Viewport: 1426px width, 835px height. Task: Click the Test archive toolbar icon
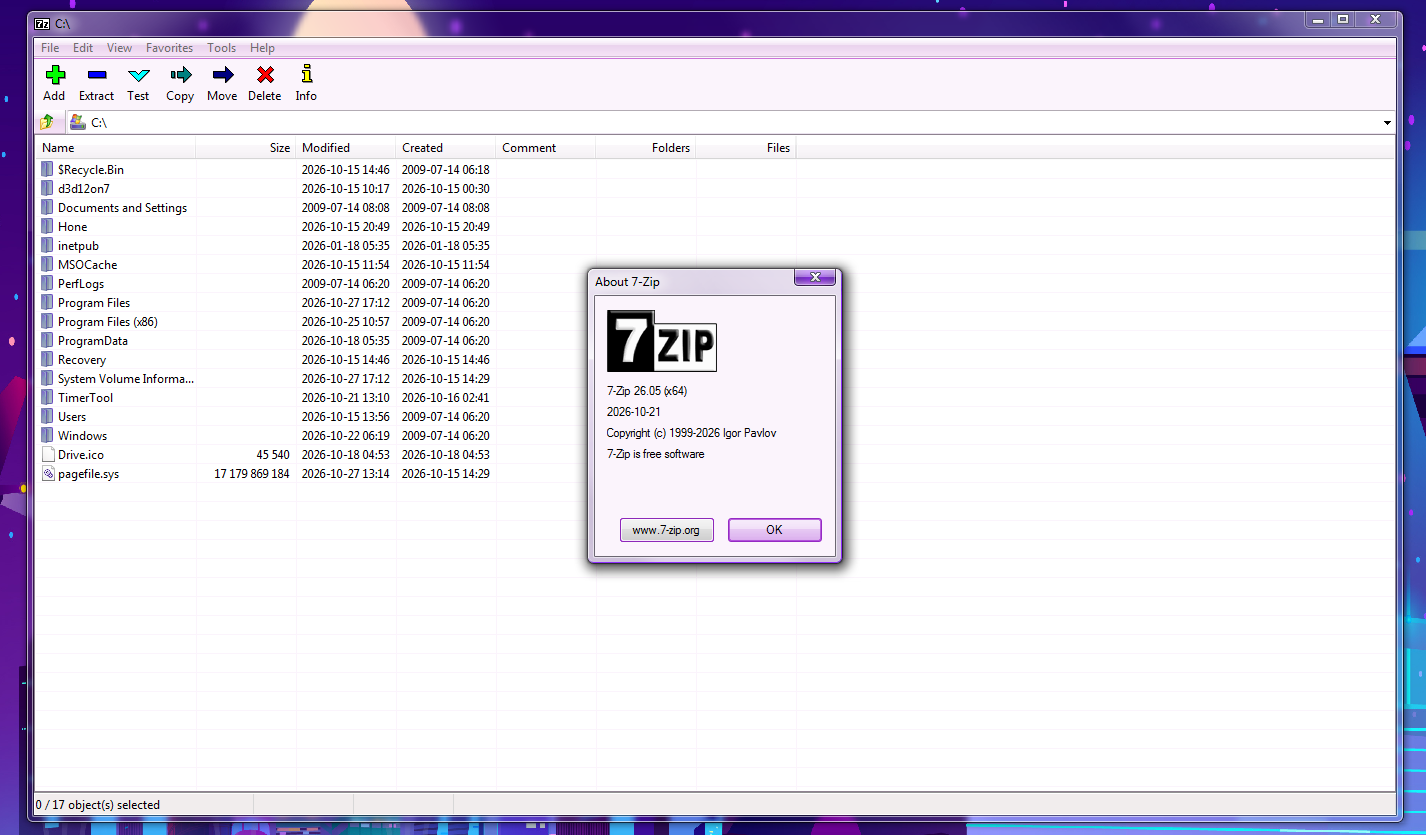138,75
